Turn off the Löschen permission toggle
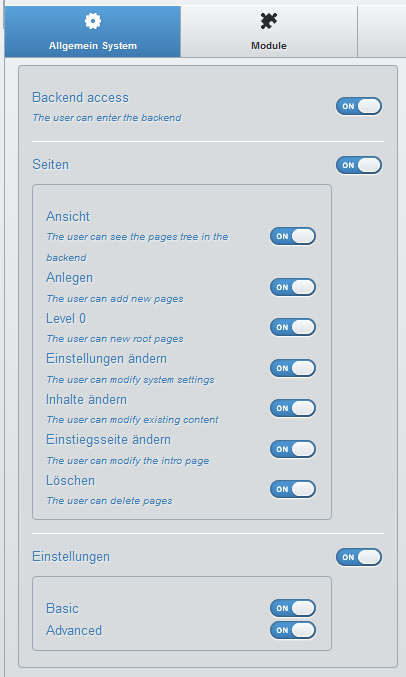The width and height of the screenshot is (406, 677). click(x=293, y=489)
